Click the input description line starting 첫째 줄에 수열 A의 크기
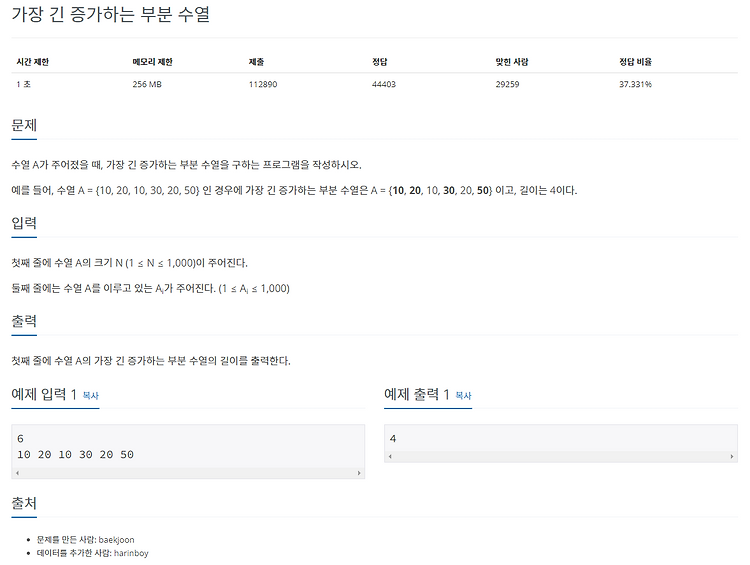 [x=130, y=263]
